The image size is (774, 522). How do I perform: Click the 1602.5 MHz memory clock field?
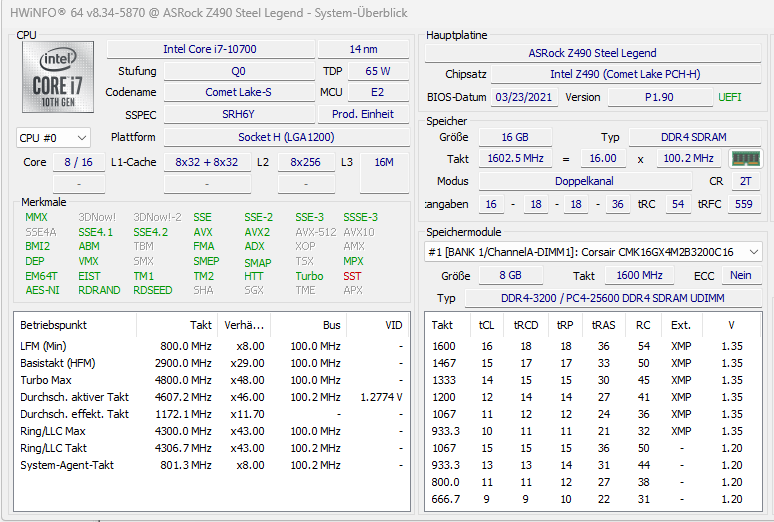(515, 159)
